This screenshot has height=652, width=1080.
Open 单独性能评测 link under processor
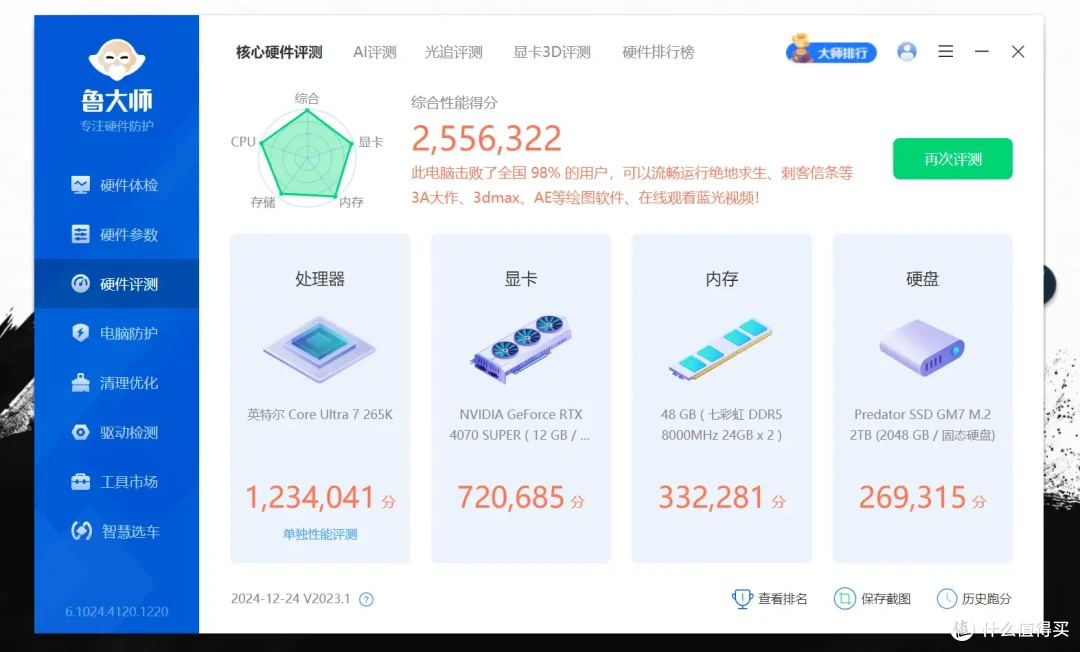point(320,534)
